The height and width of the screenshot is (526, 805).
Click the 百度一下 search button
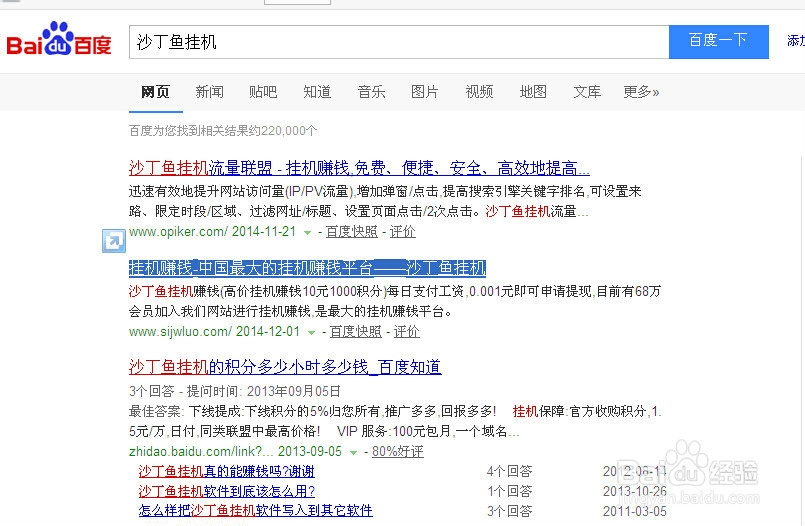pyautogui.click(x=718, y=42)
